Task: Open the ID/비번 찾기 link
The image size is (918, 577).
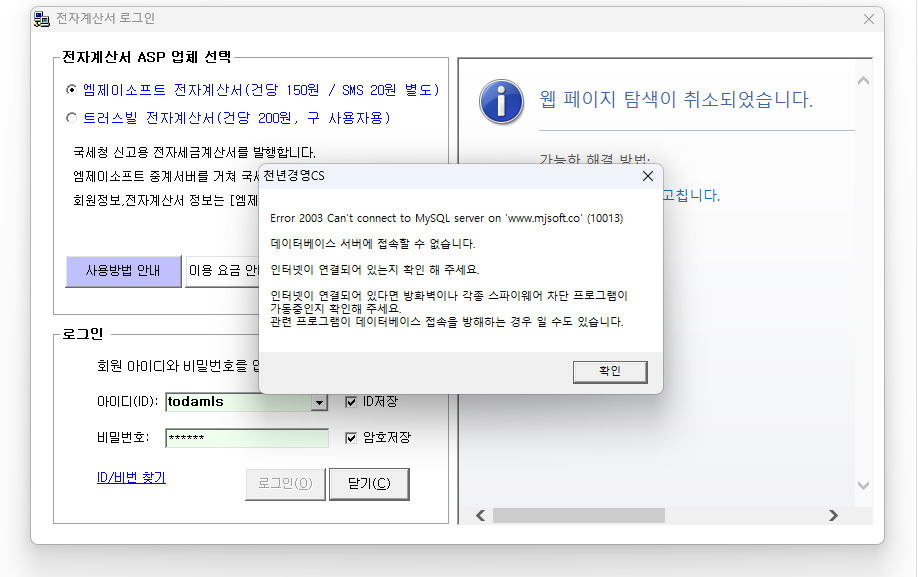Action: pyautogui.click(x=131, y=478)
